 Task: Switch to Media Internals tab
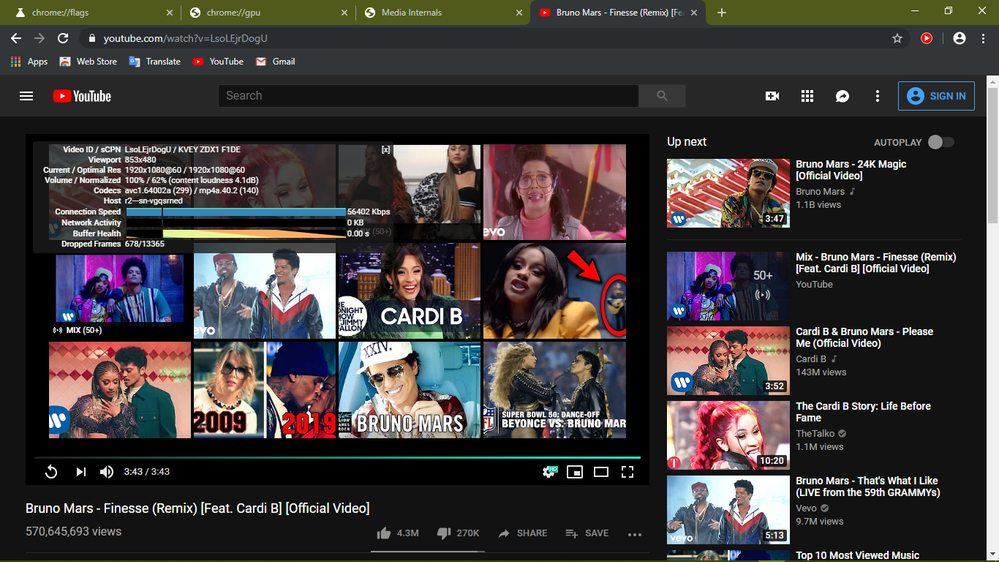442,12
